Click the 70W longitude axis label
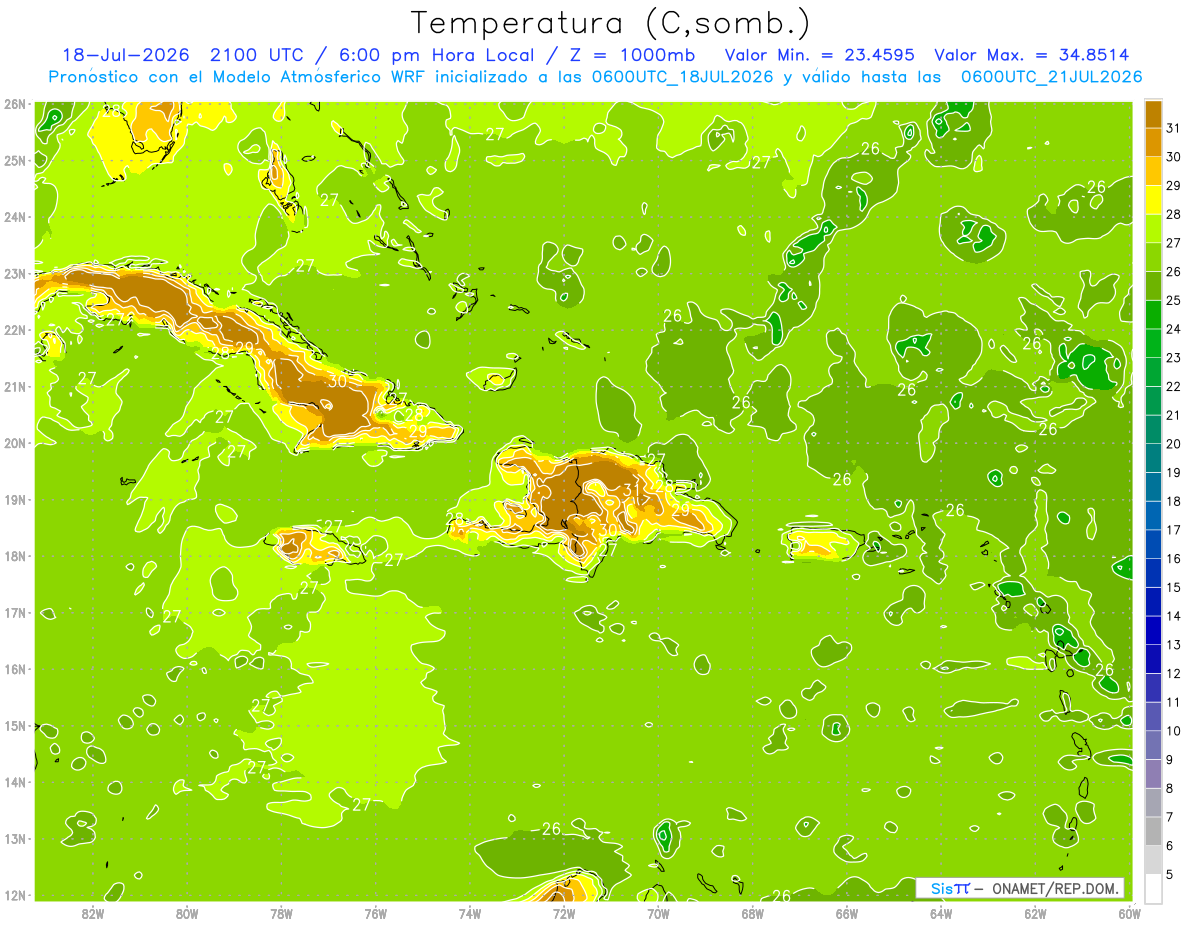The image size is (1200, 927). pyautogui.click(x=658, y=914)
